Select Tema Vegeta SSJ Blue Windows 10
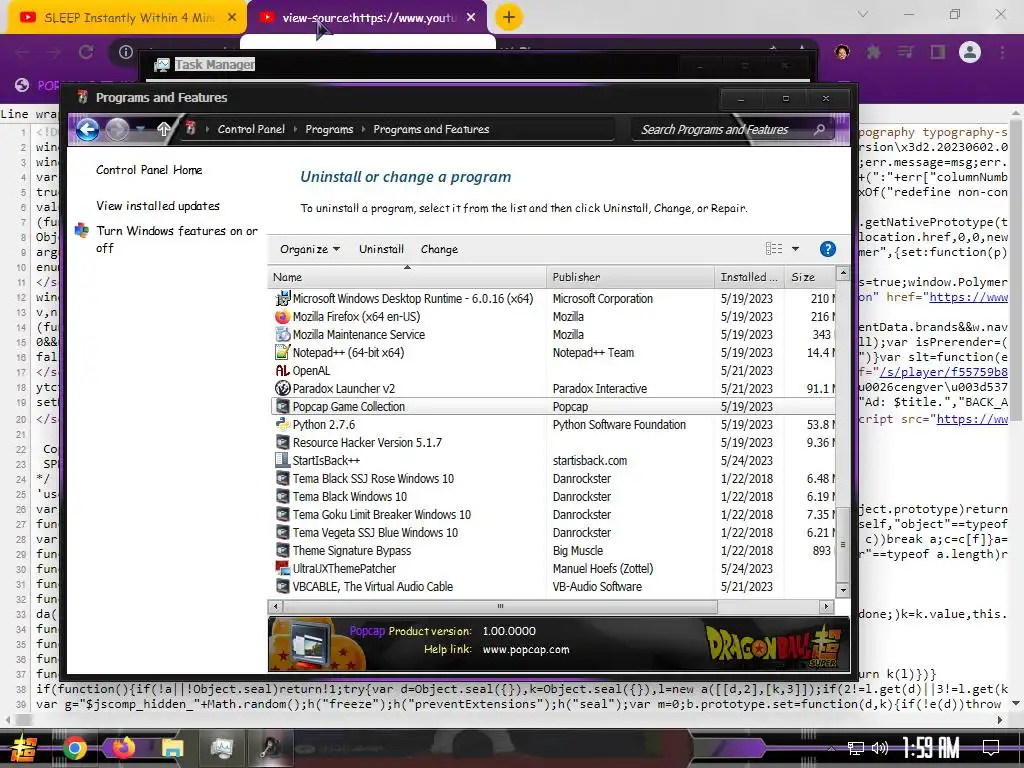This screenshot has height=768, width=1024. click(552, 533)
